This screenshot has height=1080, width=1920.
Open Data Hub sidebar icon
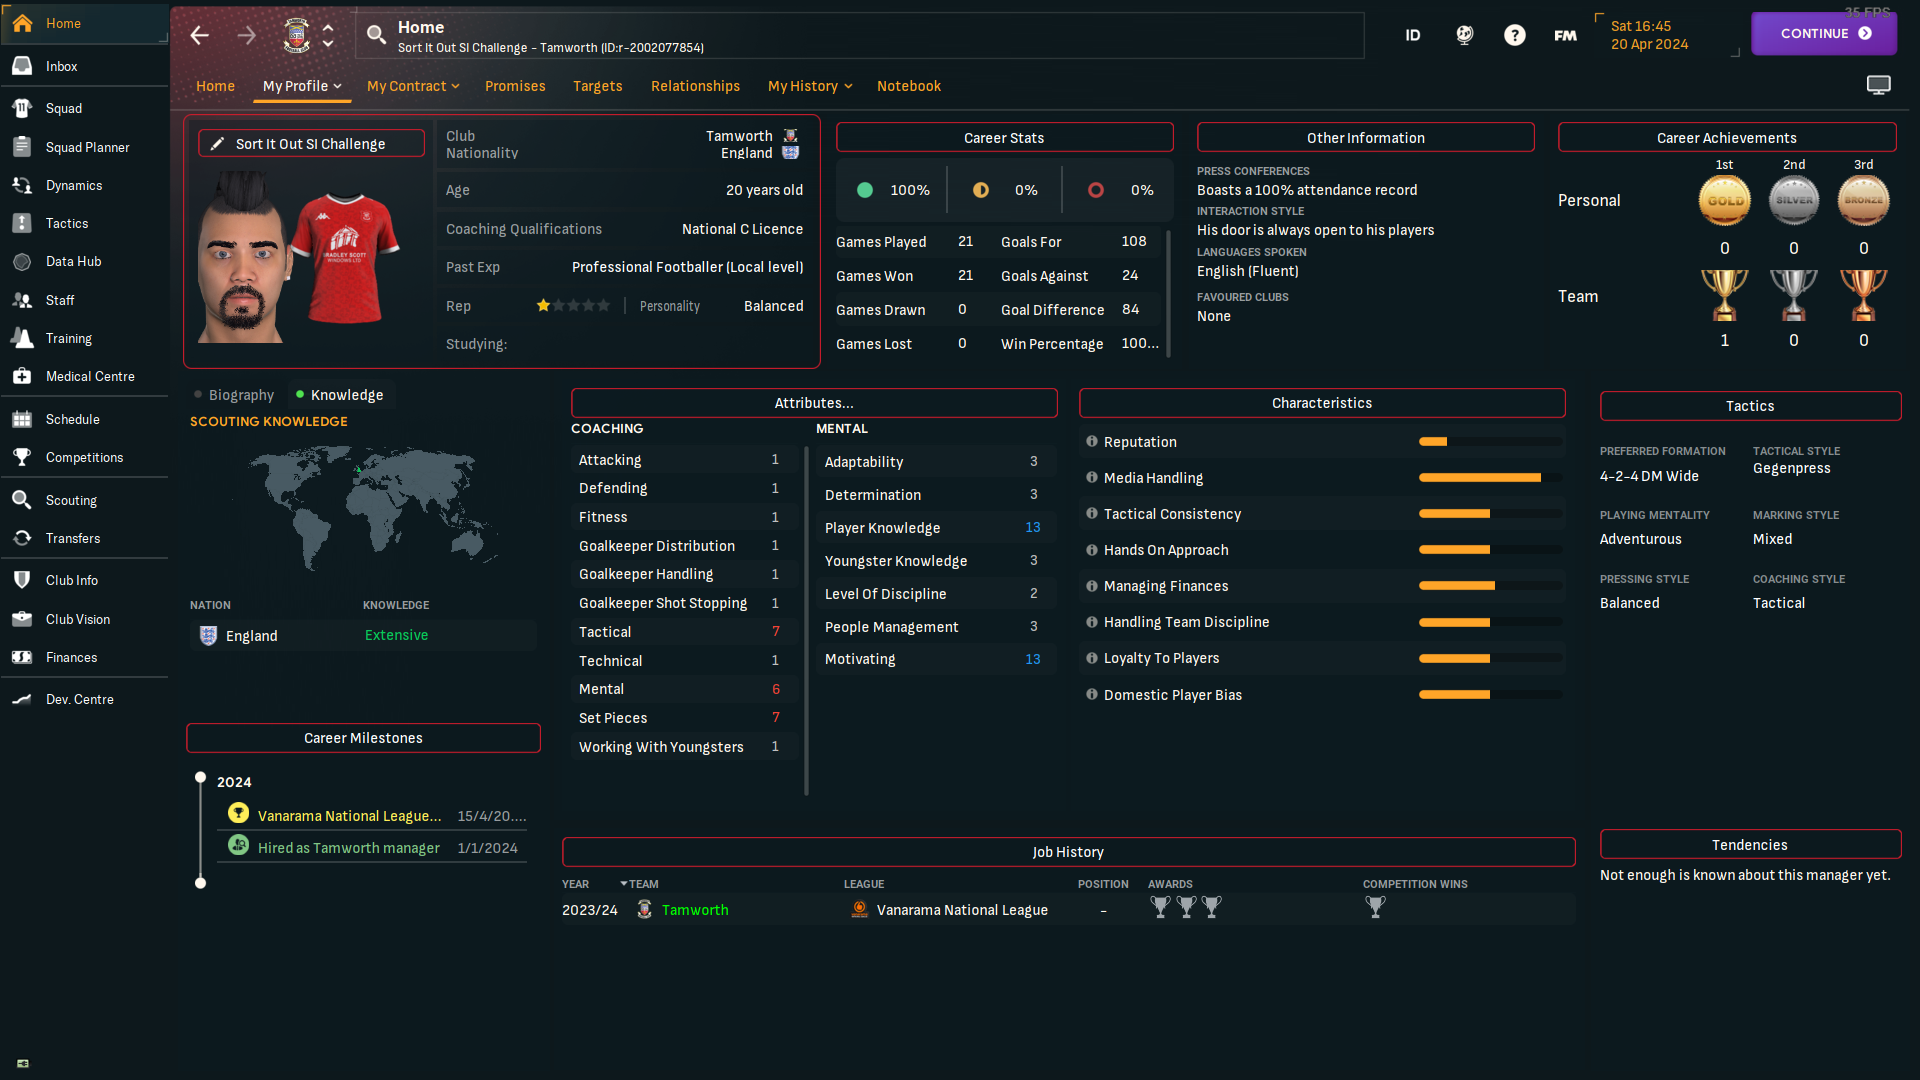(22, 261)
